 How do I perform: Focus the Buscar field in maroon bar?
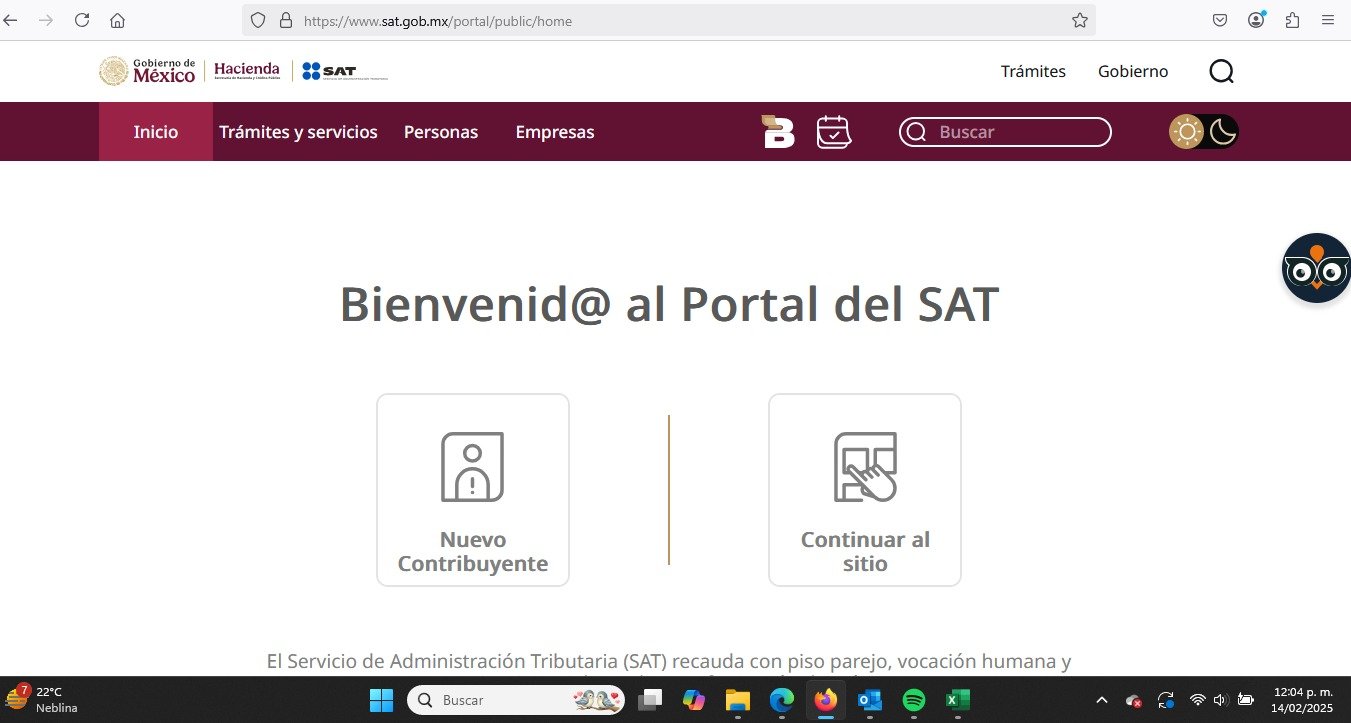1005,132
